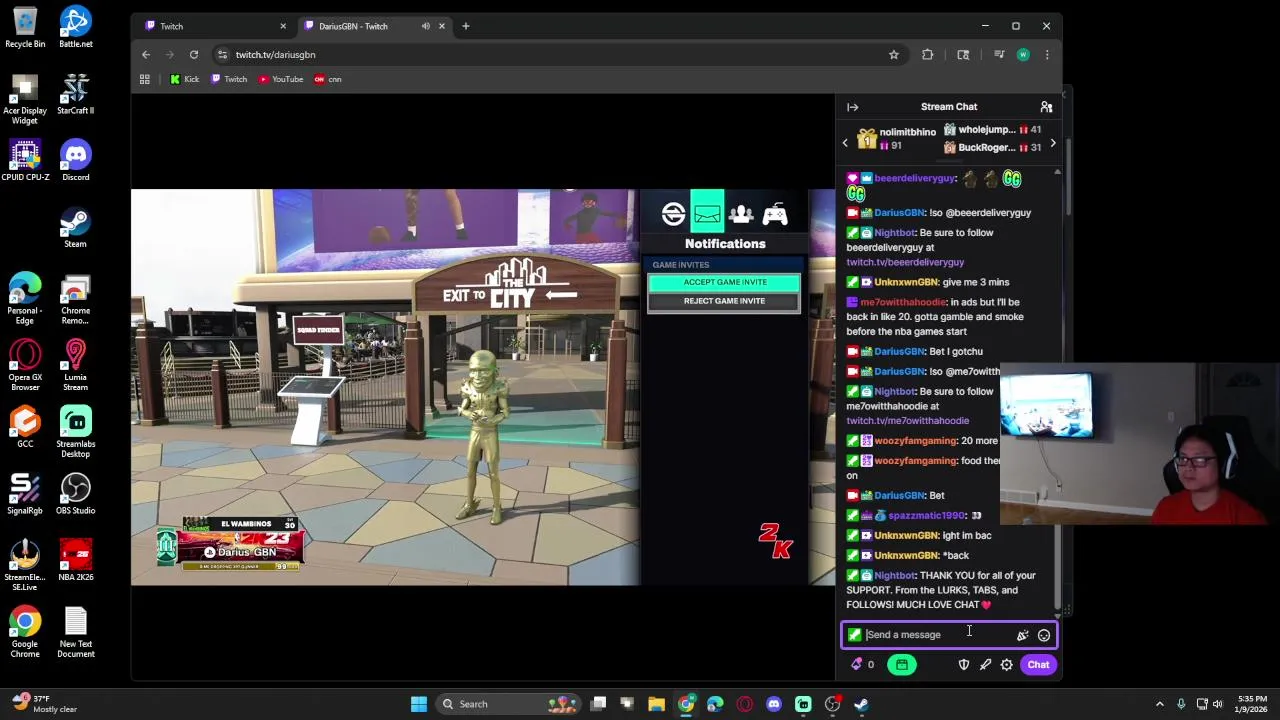Open chat settings gear
1280x720 pixels.
pos(1007,665)
